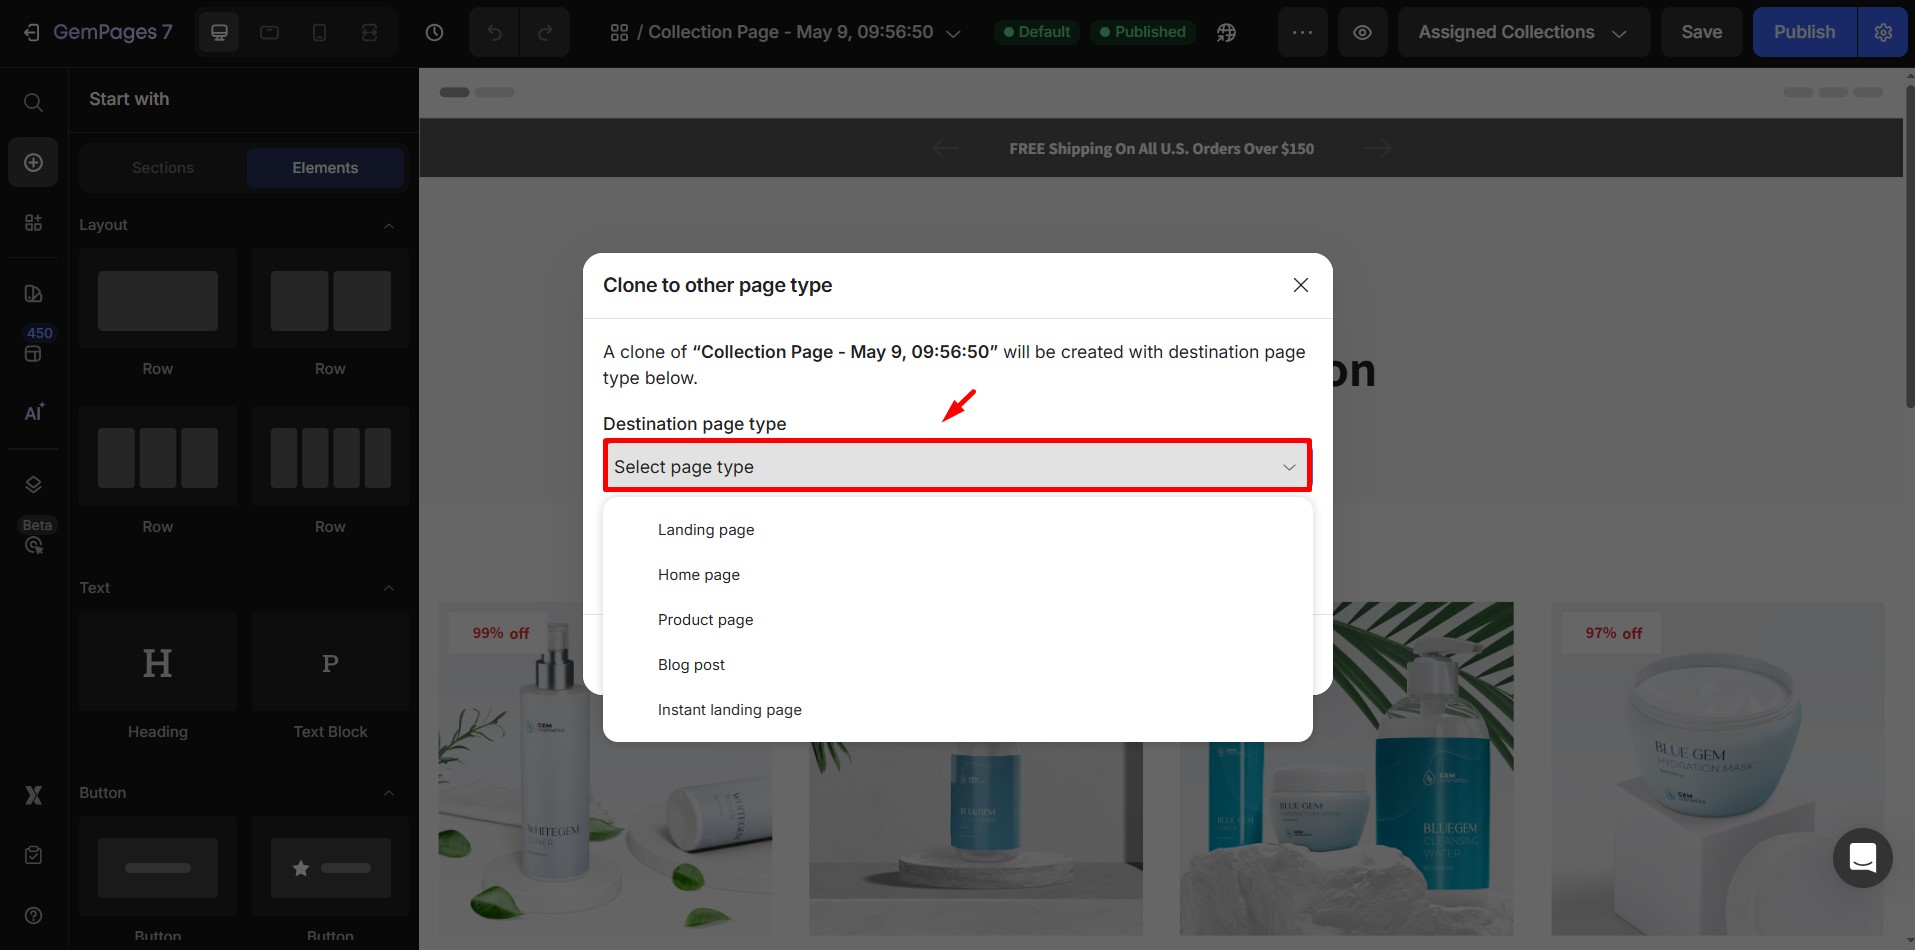
Task: Switch to the Sections tab
Action: [x=163, y=168]
